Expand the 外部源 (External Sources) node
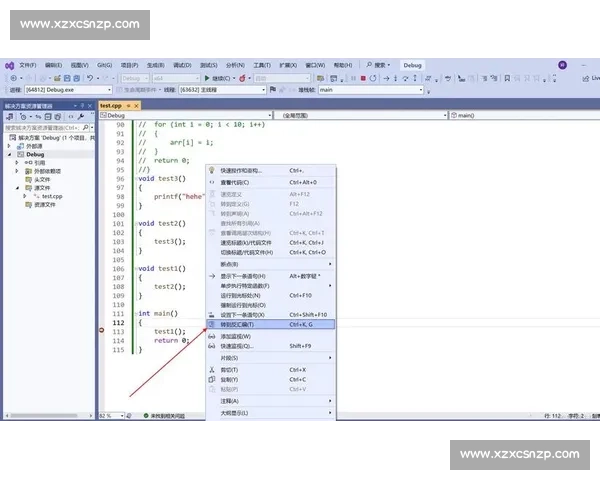This screenshot has height=480, width=600. pyautogui.click(x=10, y=146)
